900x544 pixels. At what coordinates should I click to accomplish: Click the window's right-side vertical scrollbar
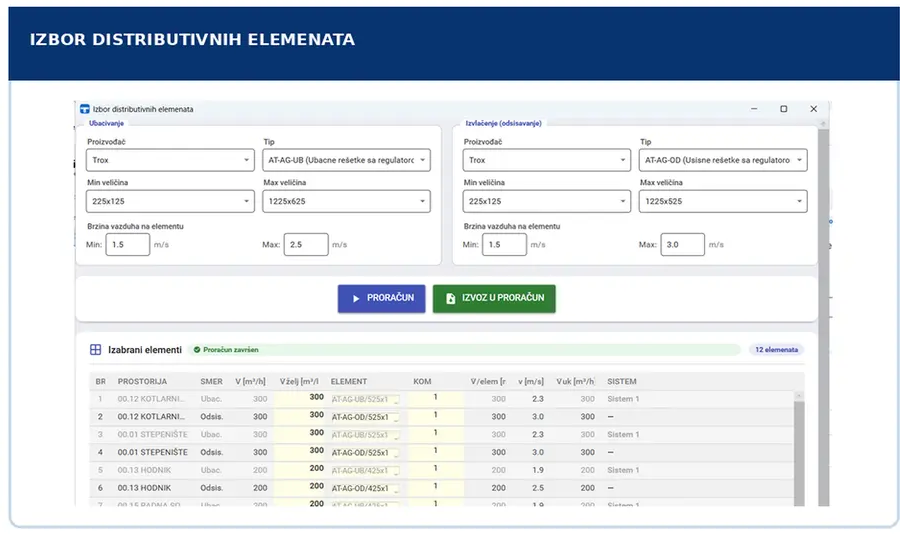click(x=824, y=316)
